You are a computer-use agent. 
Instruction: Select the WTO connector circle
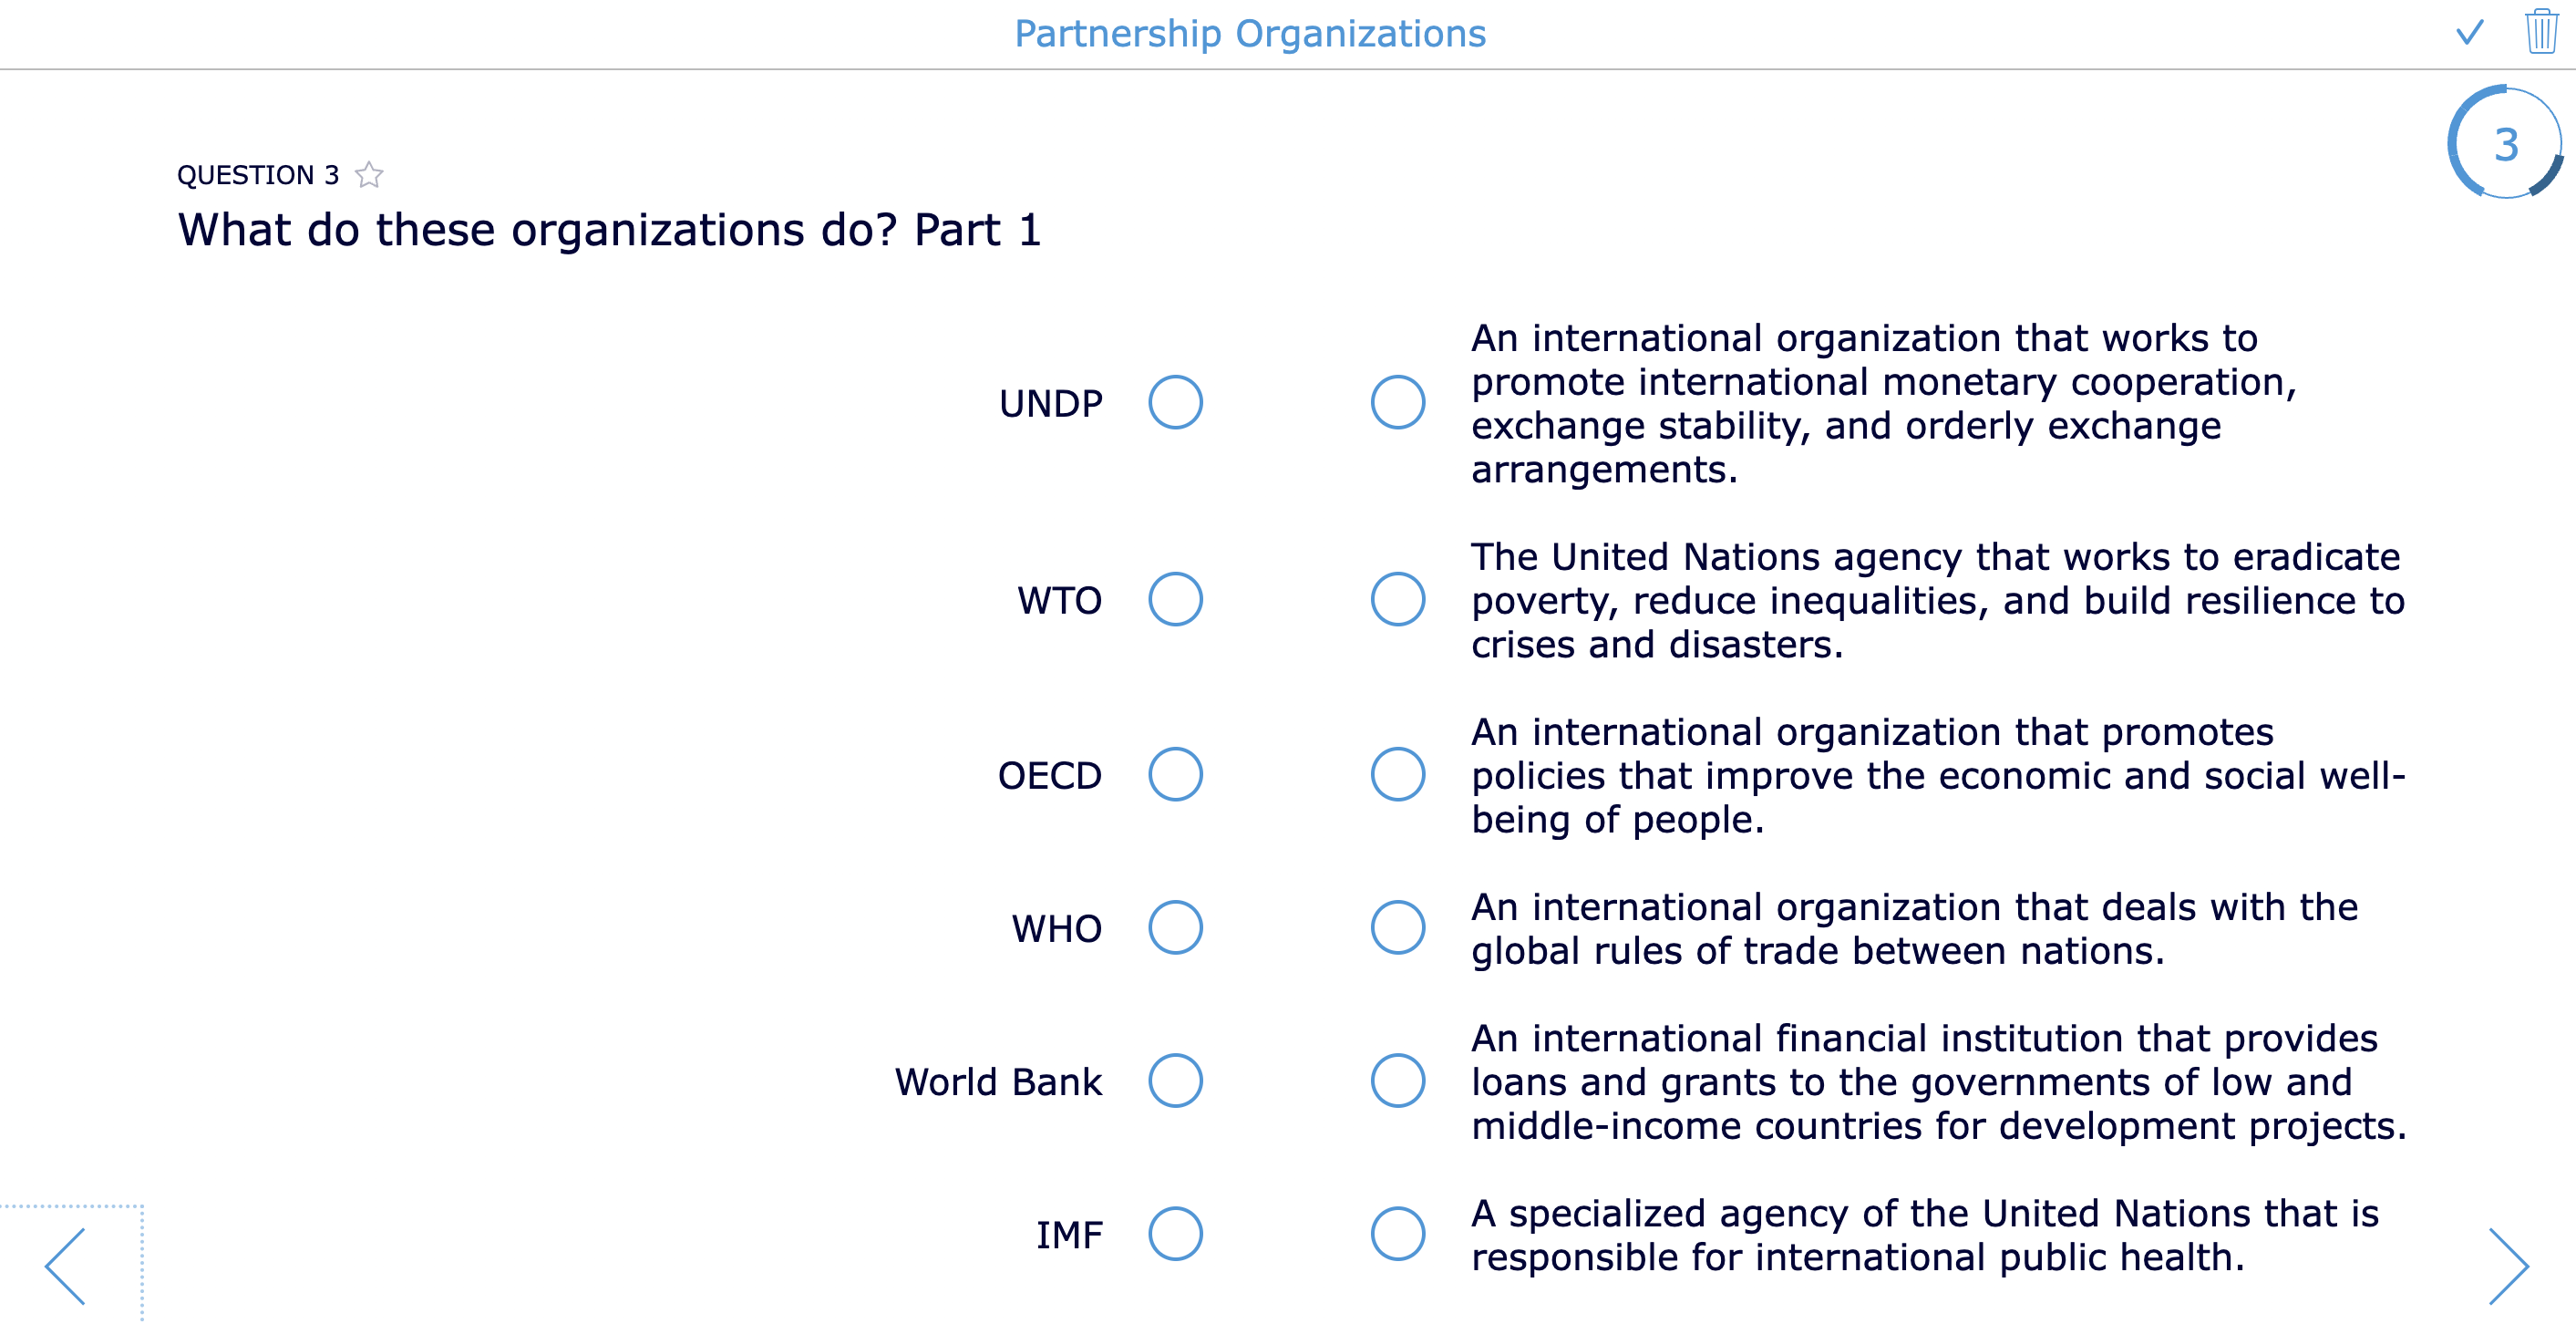1178,601
